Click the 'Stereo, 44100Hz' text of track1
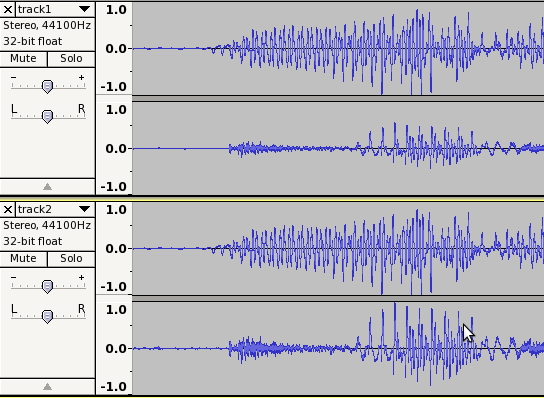Image resolution: width=544 pixels, height=398 pixels. (47, 26)
